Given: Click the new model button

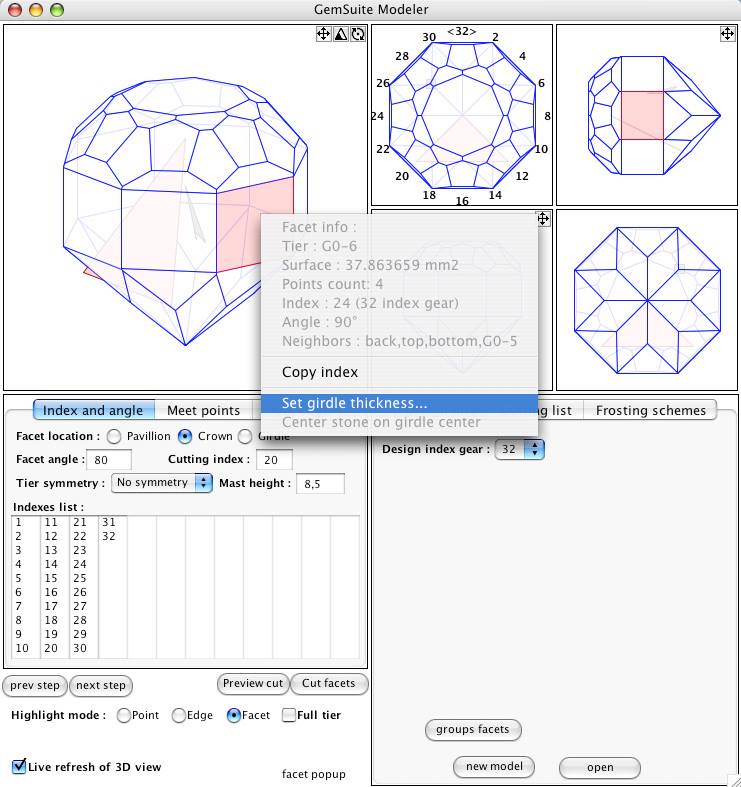Looking at the screenshot, I should pyautogui.click(x=494, y=766).
